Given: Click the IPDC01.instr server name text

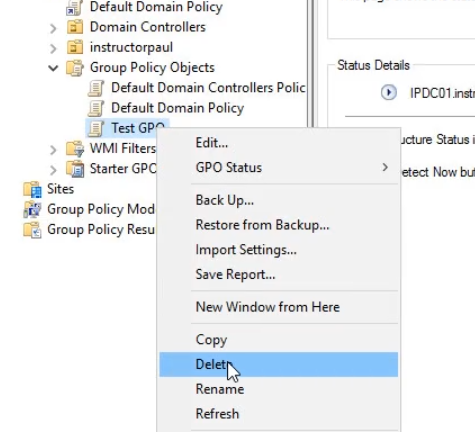Looking at the screenshot, I should coord(442,93).
